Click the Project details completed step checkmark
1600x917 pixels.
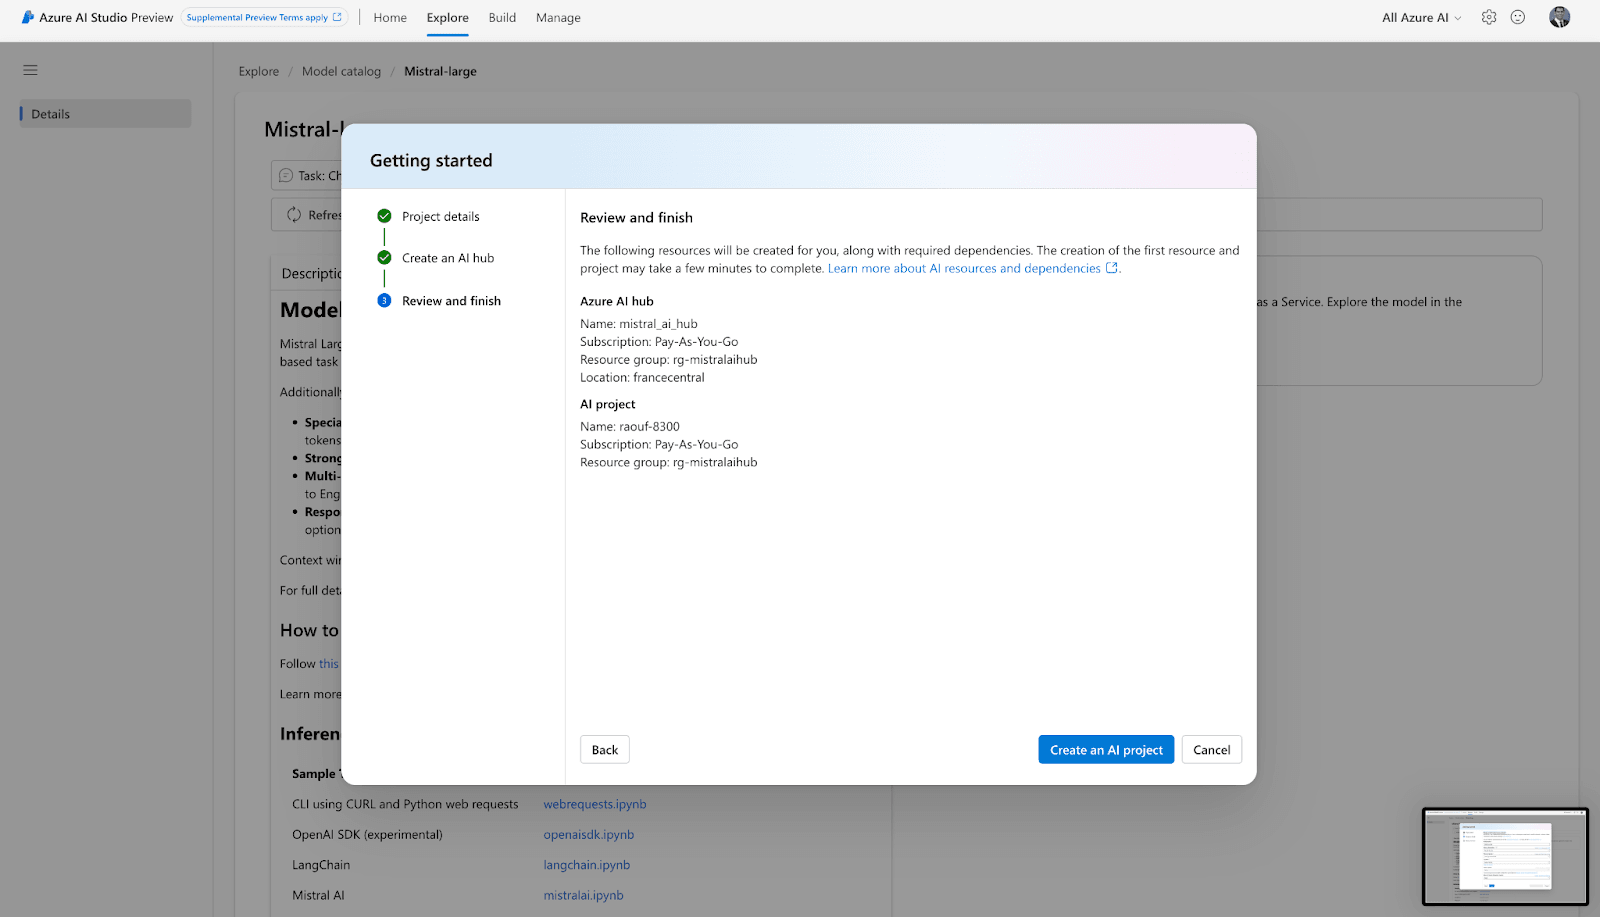point(384,216)
